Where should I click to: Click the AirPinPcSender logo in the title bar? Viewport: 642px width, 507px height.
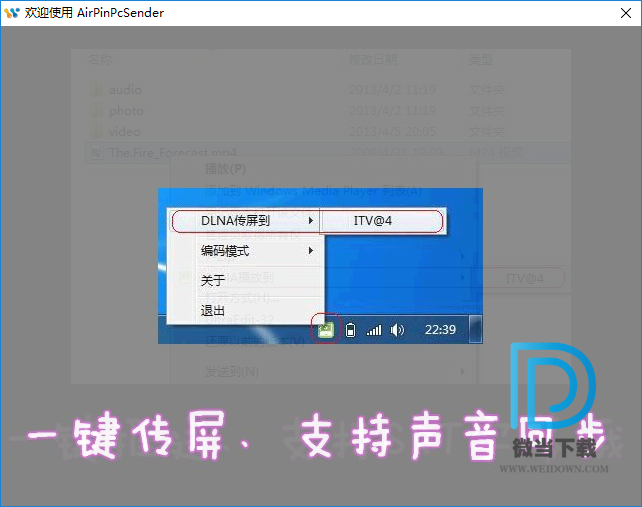click(12, 13)
